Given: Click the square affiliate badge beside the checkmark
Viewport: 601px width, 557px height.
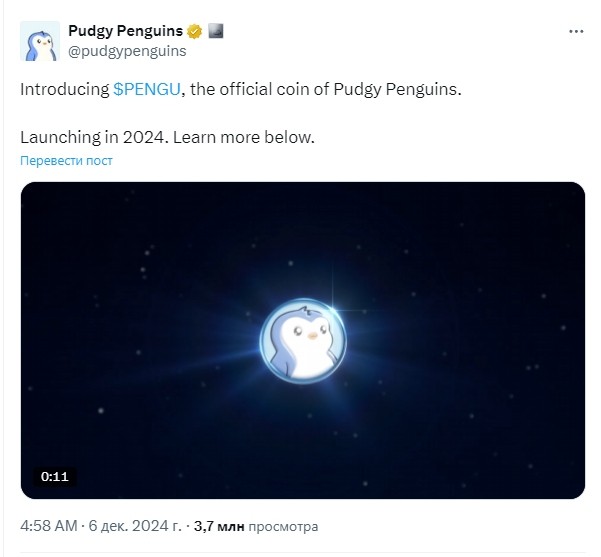Looking at the screenshot, I should point(216,31).
